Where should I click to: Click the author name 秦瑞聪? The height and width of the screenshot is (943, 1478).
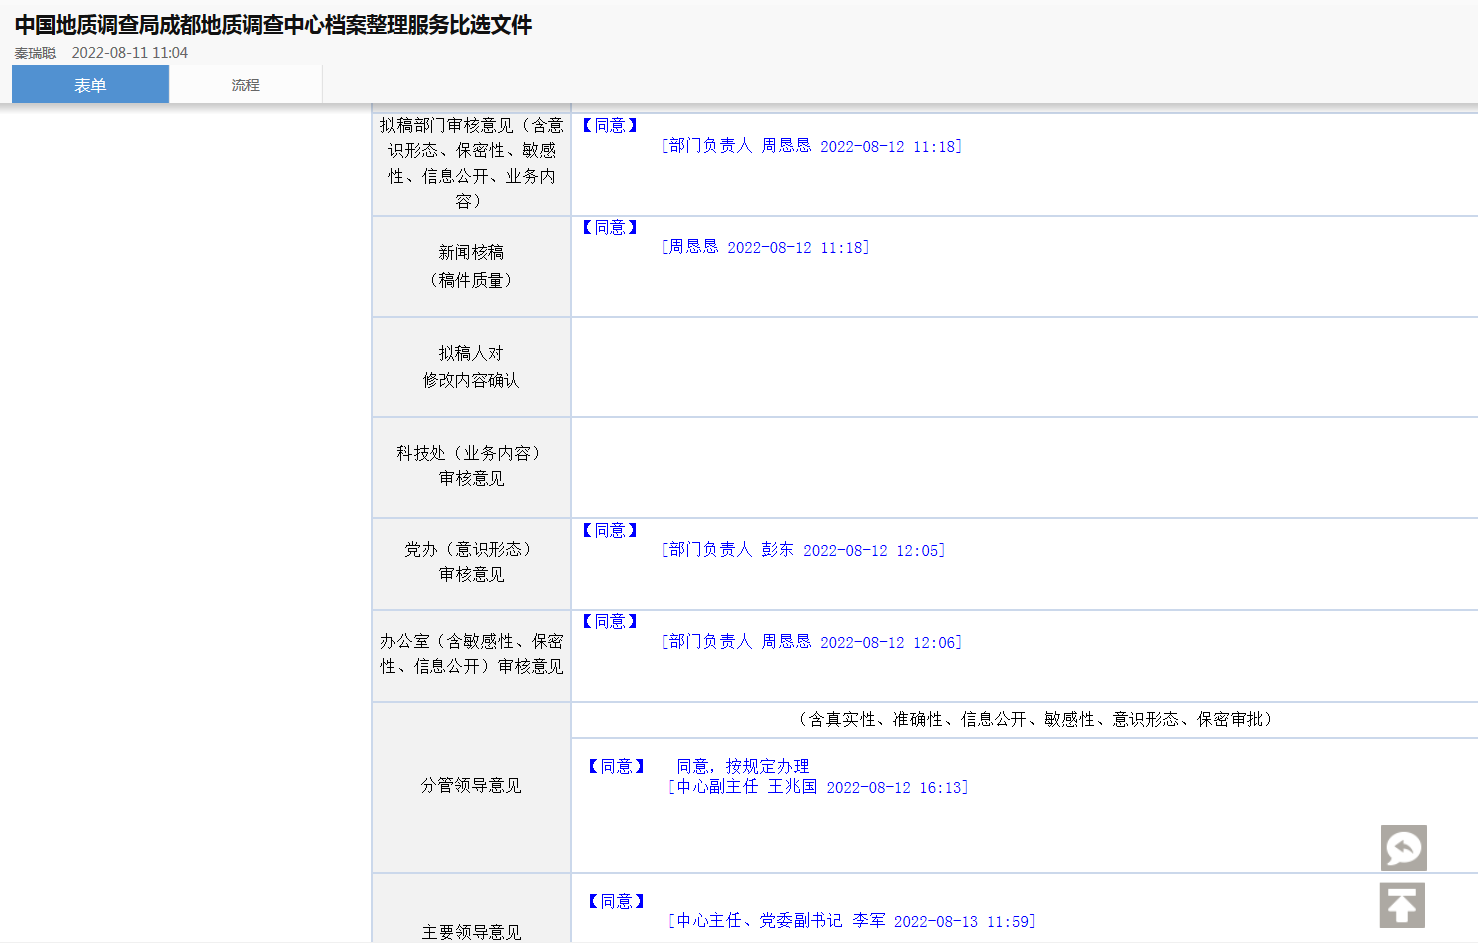(x=35, y=53)
